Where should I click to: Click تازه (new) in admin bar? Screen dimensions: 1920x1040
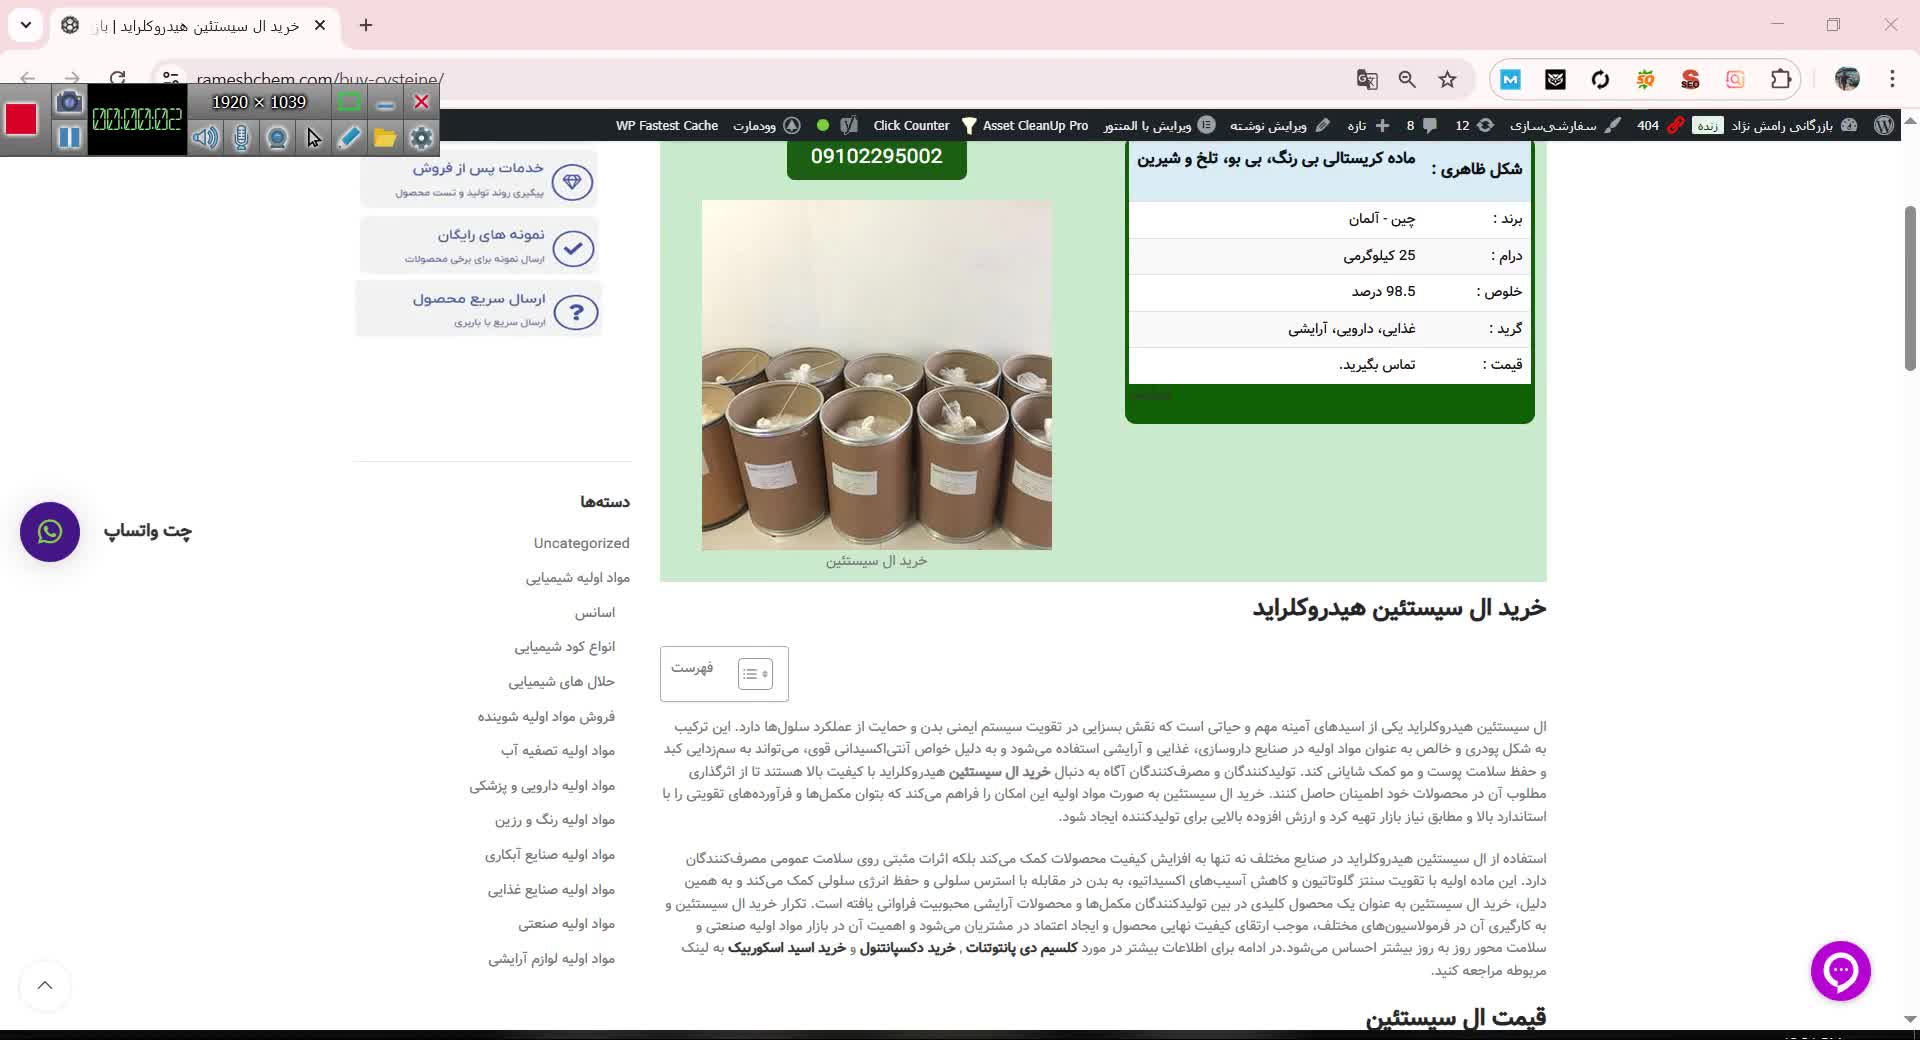pyautogui.click(x=1369, y=125)
